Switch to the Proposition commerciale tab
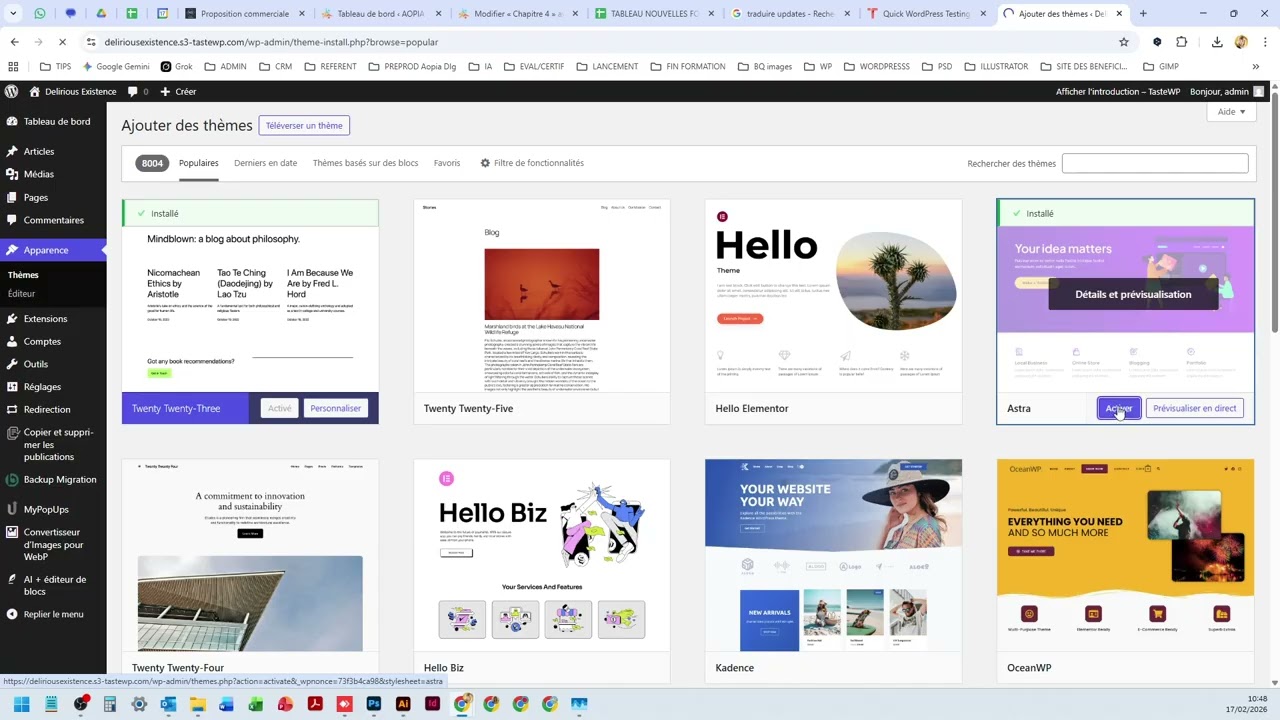Image resolution: width=1280 pixels, height=720 pixels. 245,14
